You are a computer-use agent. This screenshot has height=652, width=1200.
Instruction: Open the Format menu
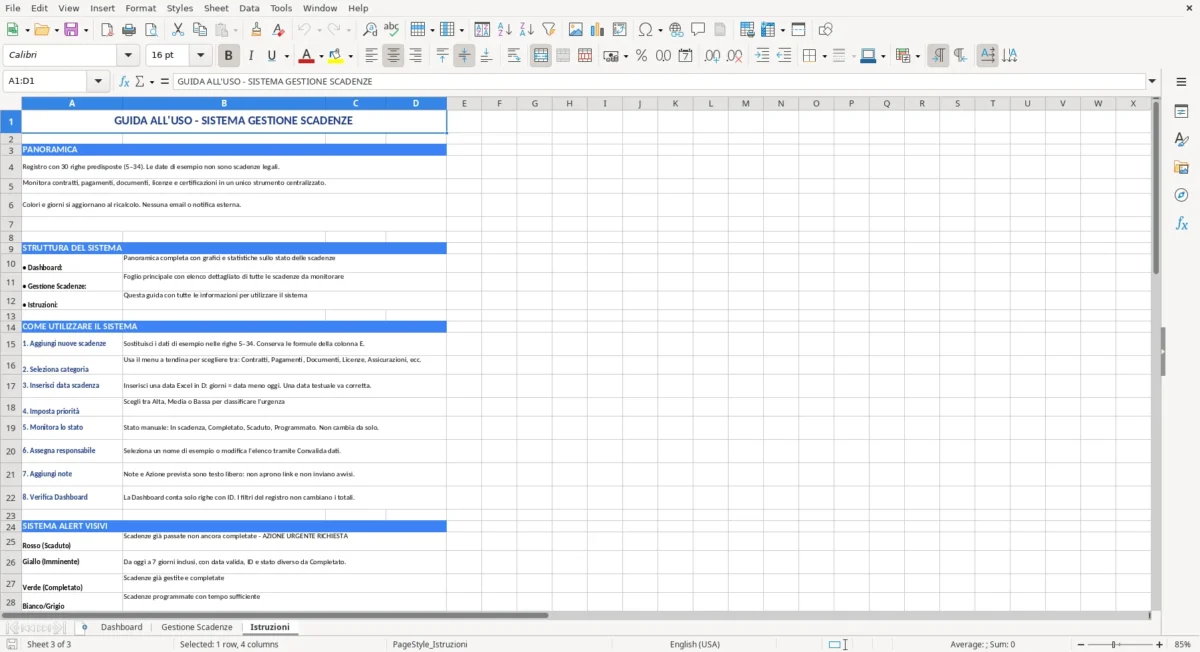click(x=140, y=8)
